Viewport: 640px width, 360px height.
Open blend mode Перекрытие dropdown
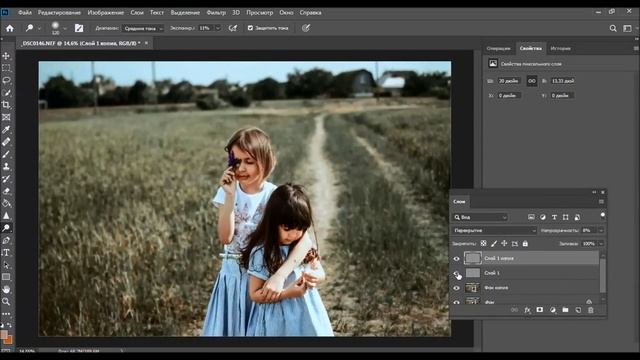[x=494, y=231]
